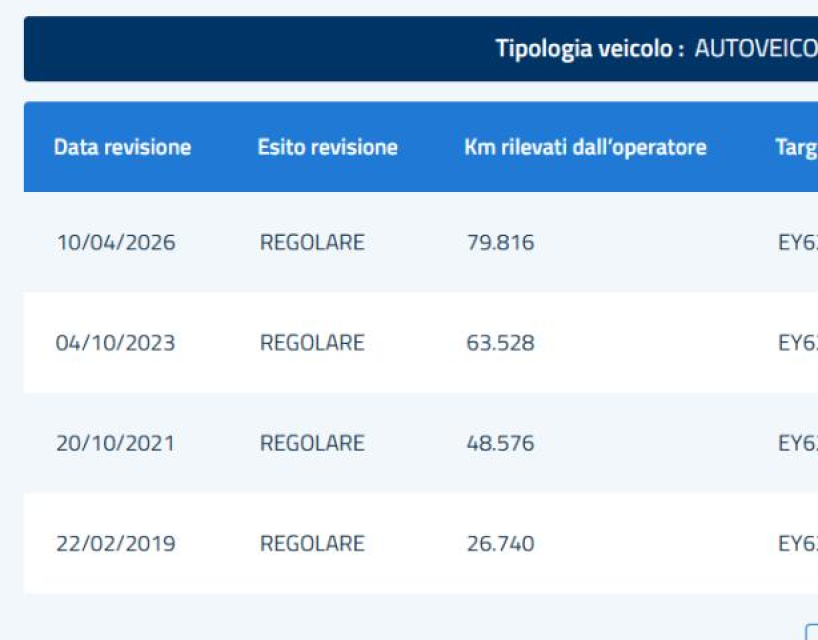Click REGOLARE in the 04/10/2023 row
818x640 pixels.
pyautogui.click(x=312, y=343)
